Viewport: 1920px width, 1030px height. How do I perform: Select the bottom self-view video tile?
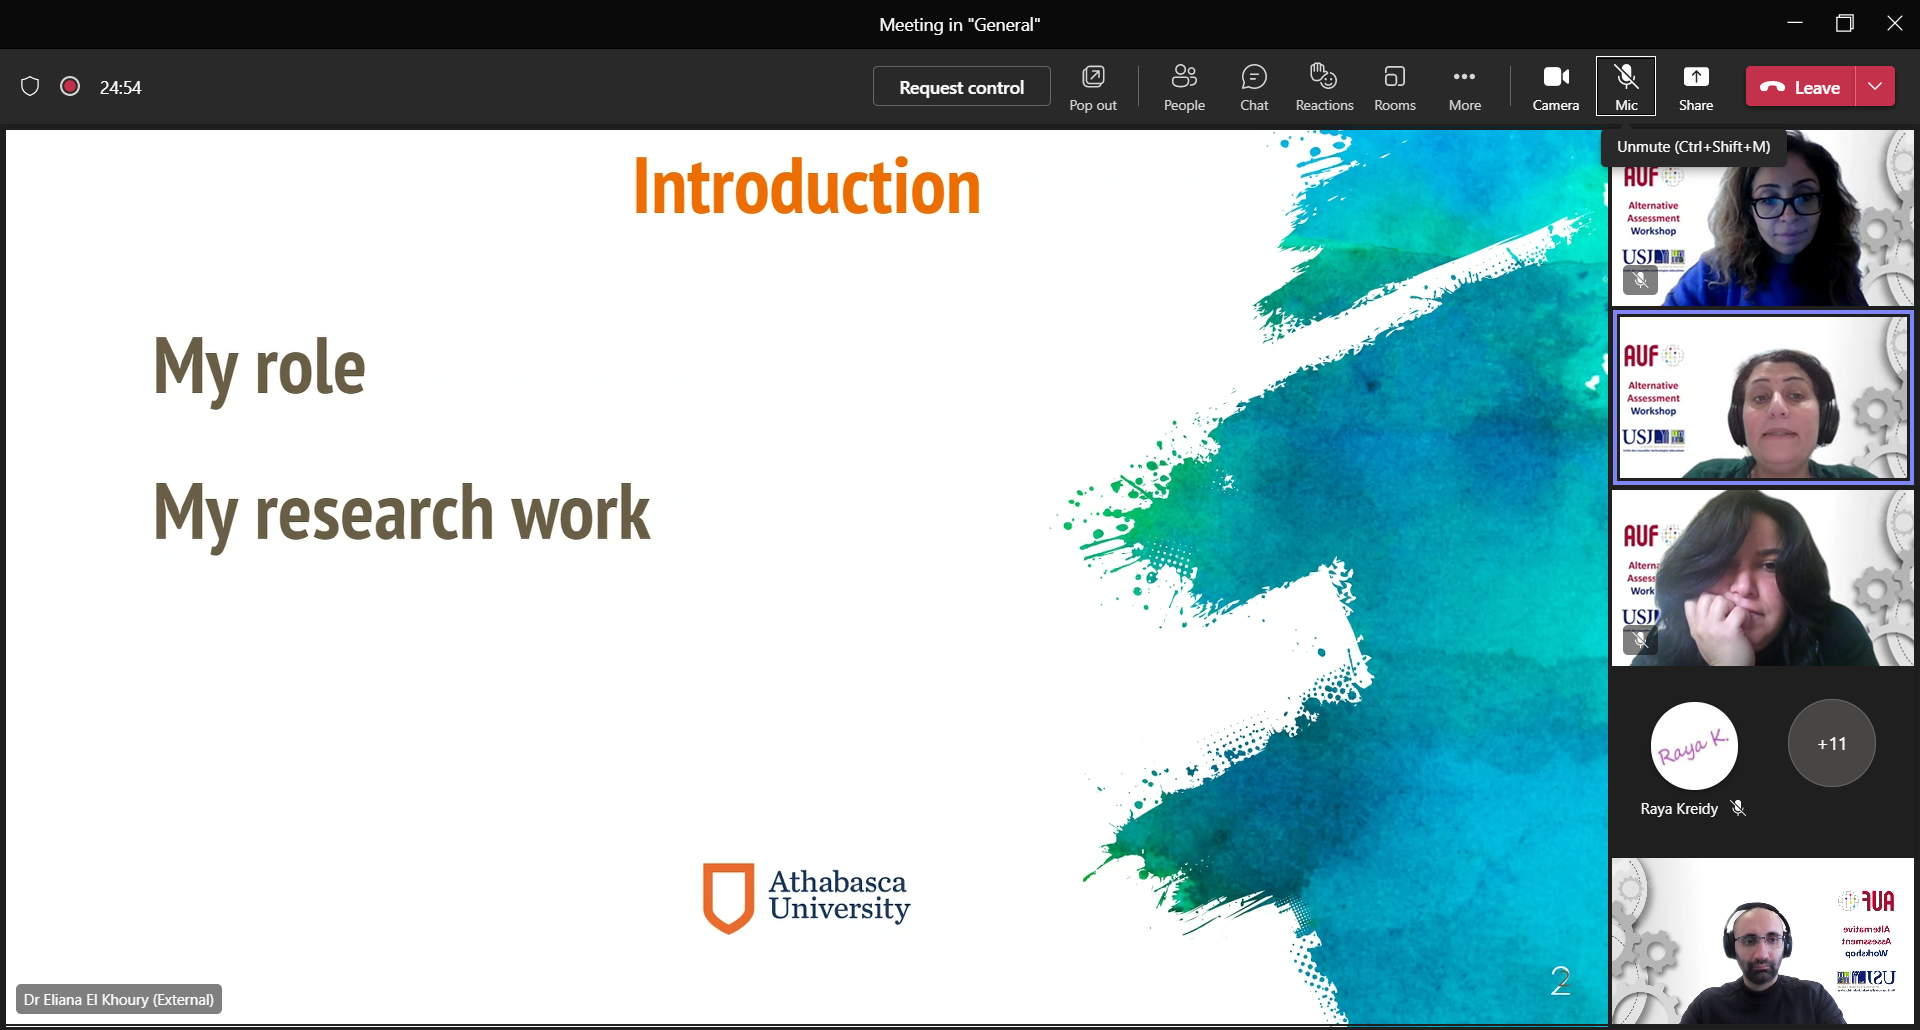(1762, 941)
